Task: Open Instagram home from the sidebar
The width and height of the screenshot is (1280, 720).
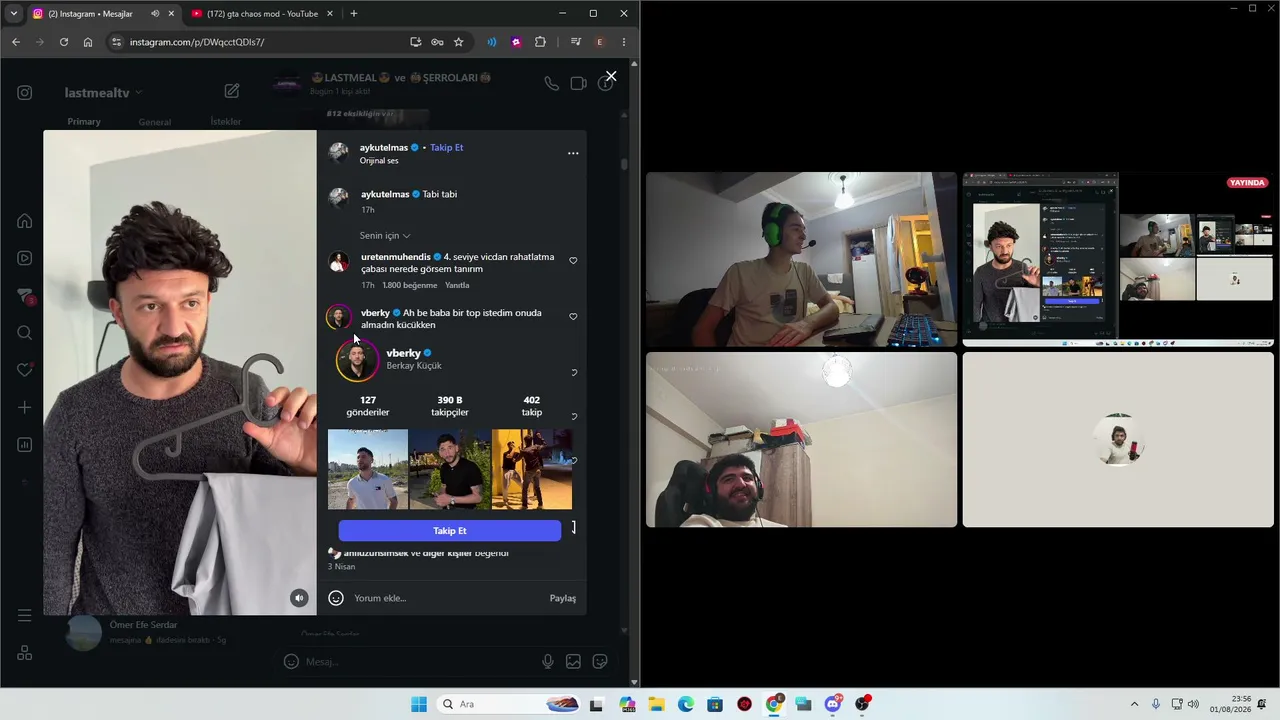Action: 25,221
